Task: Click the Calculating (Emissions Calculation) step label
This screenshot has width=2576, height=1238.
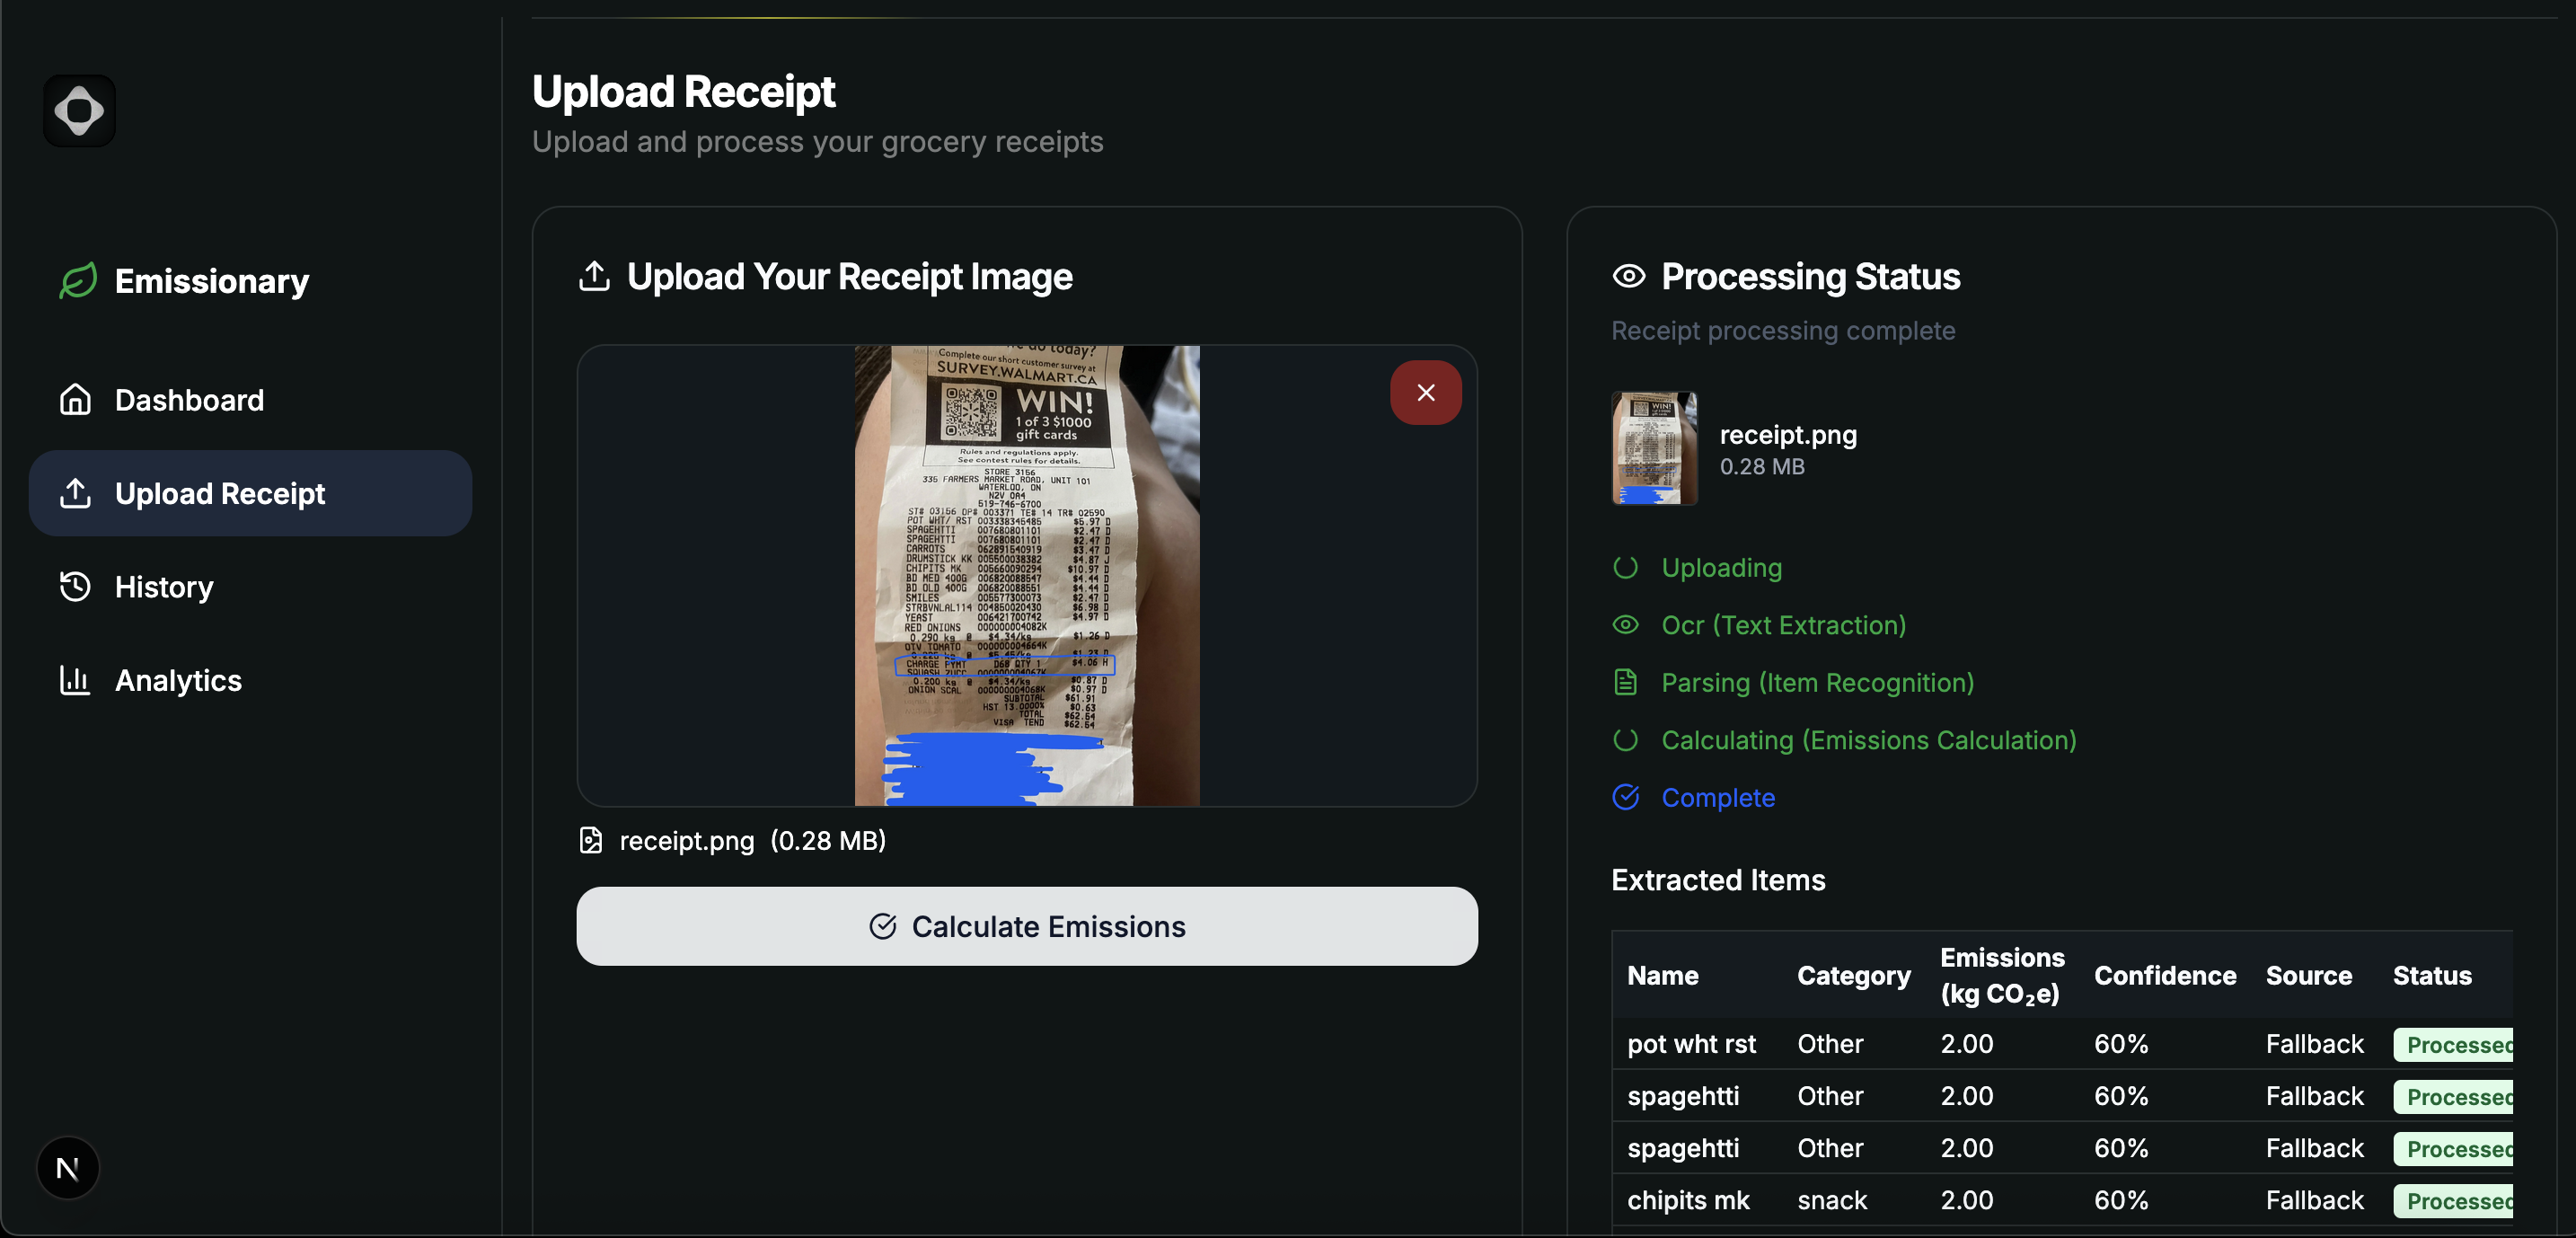Action: pos(1868,740)
